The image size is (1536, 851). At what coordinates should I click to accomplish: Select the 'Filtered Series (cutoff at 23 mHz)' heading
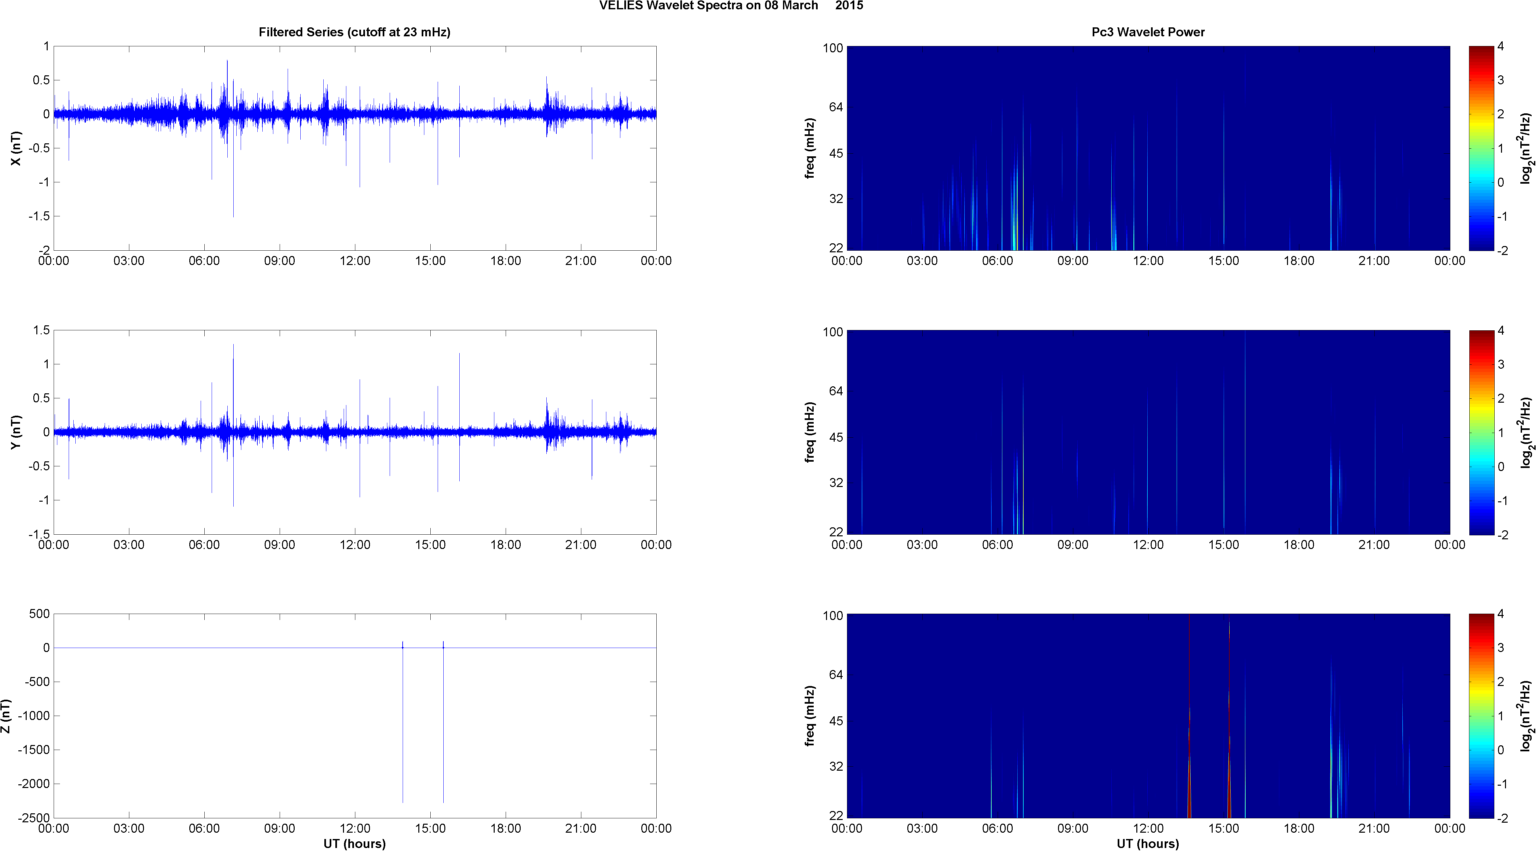354,32
